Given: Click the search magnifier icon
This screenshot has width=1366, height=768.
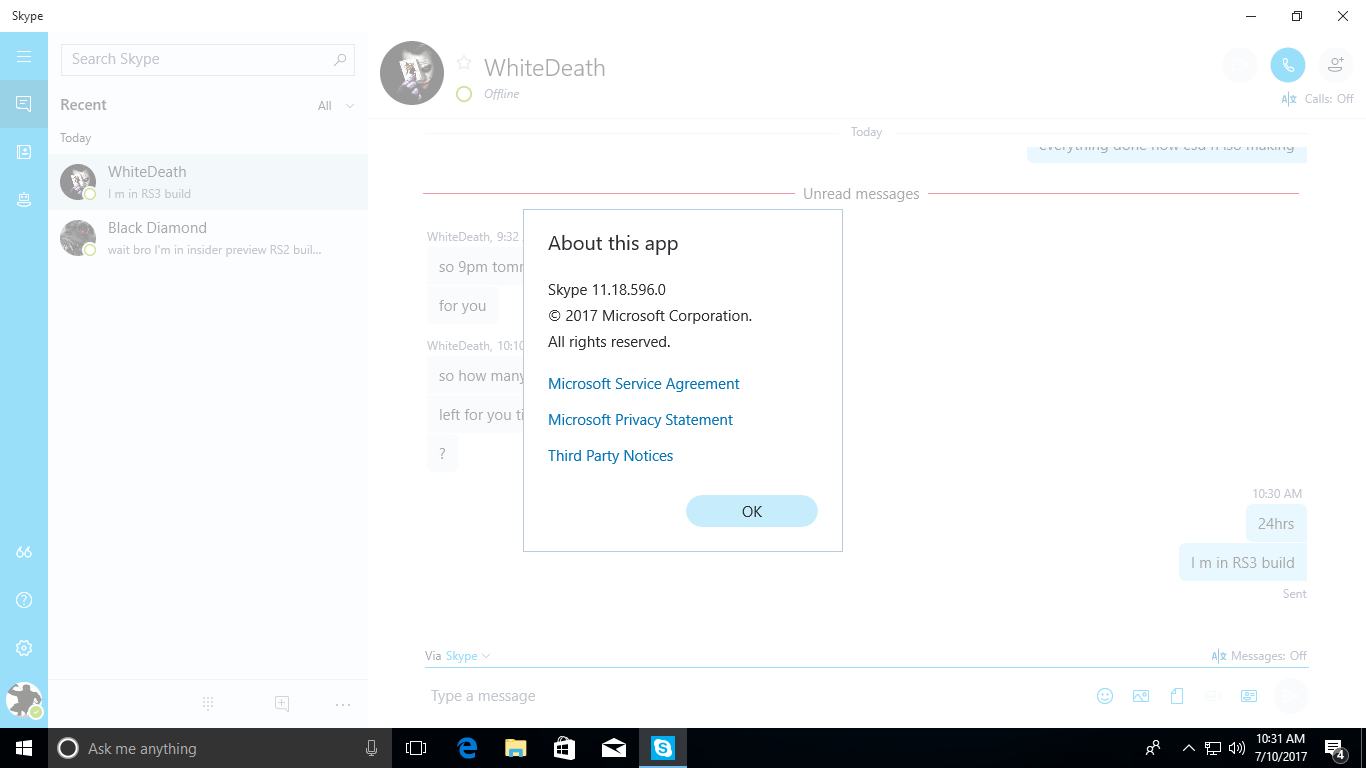Looking at the screenshot, I should [340, 59].
